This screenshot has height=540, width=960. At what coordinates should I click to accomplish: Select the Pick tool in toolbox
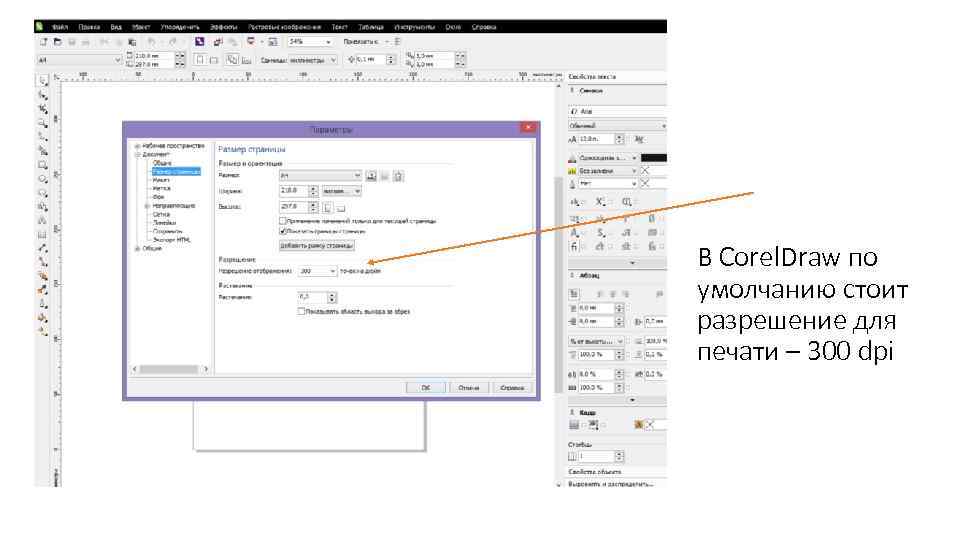click(x=43, y=81)
